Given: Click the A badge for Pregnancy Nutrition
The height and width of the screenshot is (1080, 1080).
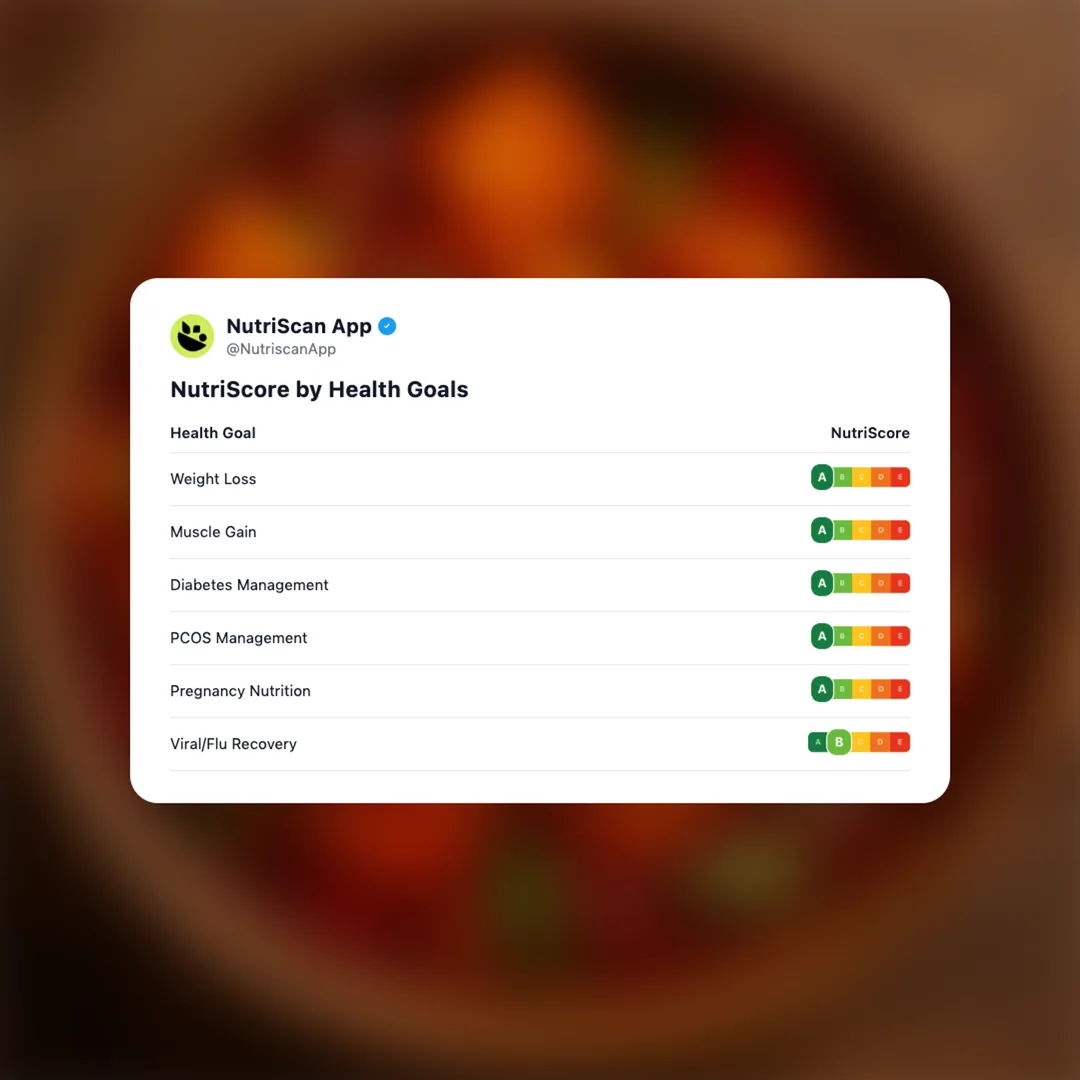Looking at the screenshot, I should pos(822,689).
